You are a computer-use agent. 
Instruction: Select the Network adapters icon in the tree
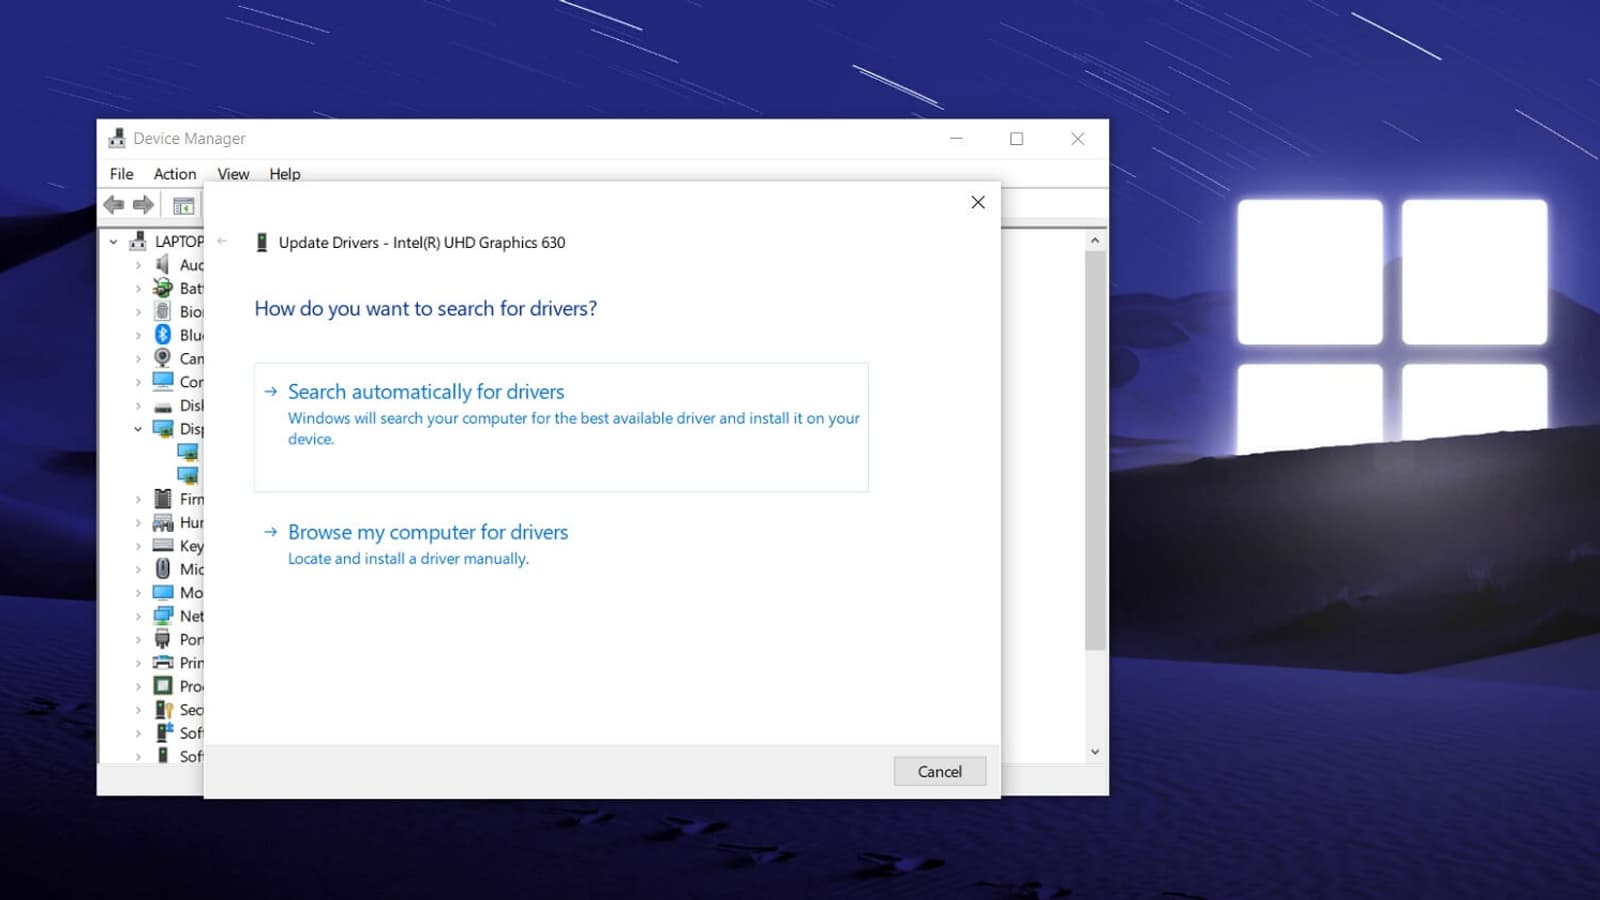click(x=162, y=616)
